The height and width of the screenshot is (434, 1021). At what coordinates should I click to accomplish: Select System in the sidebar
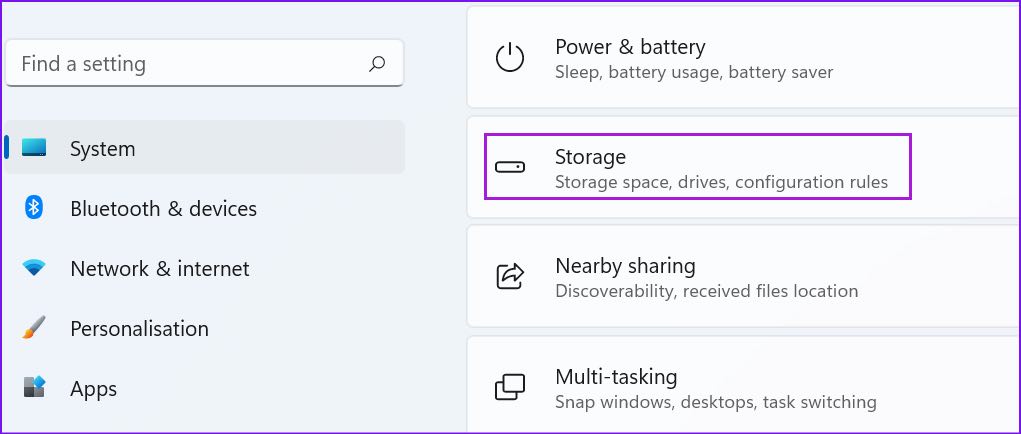[204, 148]
